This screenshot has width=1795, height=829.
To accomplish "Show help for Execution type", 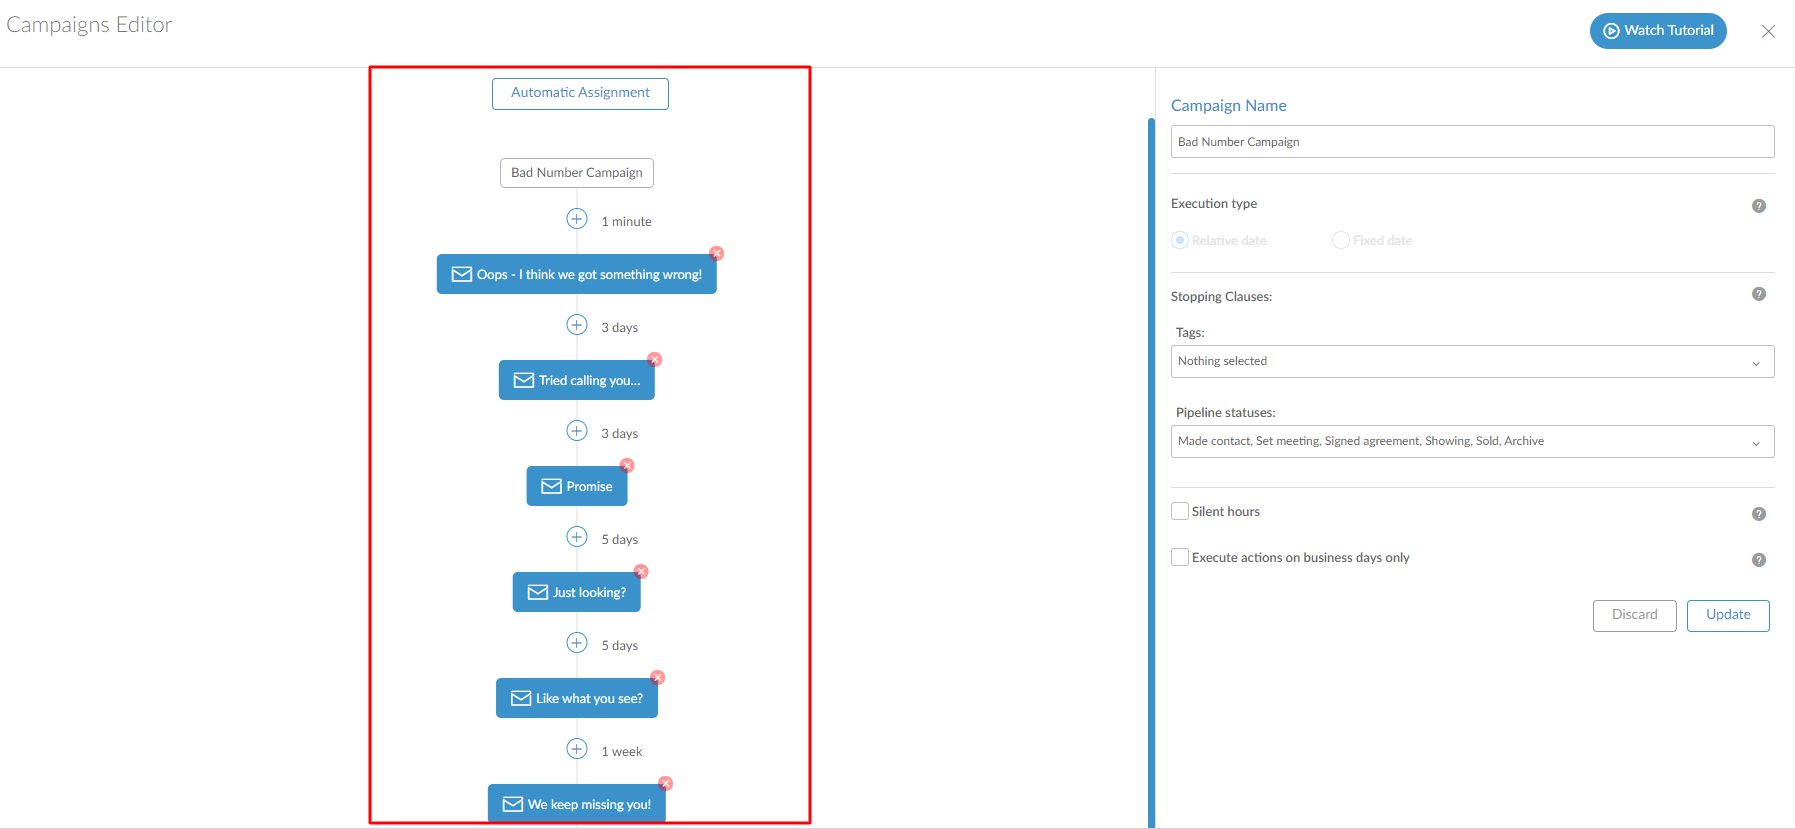I will tap(1759, 206).
